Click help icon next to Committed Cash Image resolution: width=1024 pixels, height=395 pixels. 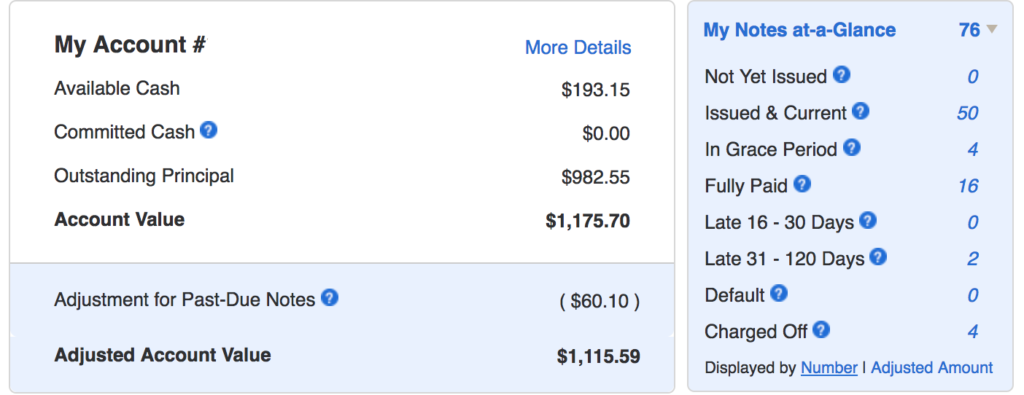pyautogui.click(x=208, y=130)
